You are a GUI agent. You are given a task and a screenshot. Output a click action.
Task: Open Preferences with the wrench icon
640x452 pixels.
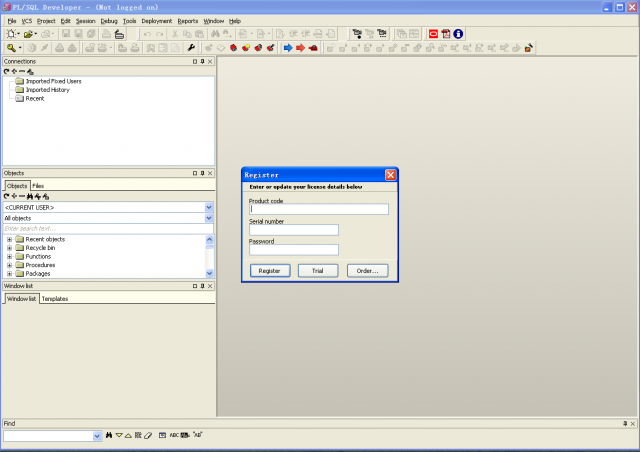coord(191,47)
